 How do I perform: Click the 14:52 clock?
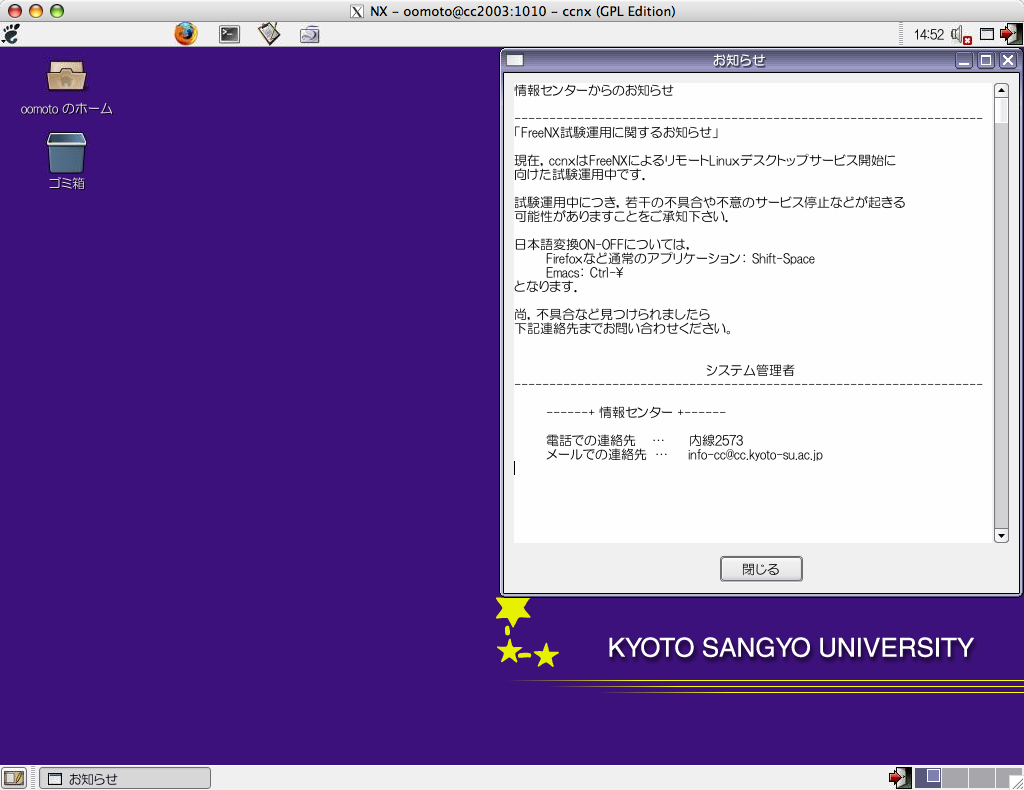click(x=929, y=35)
